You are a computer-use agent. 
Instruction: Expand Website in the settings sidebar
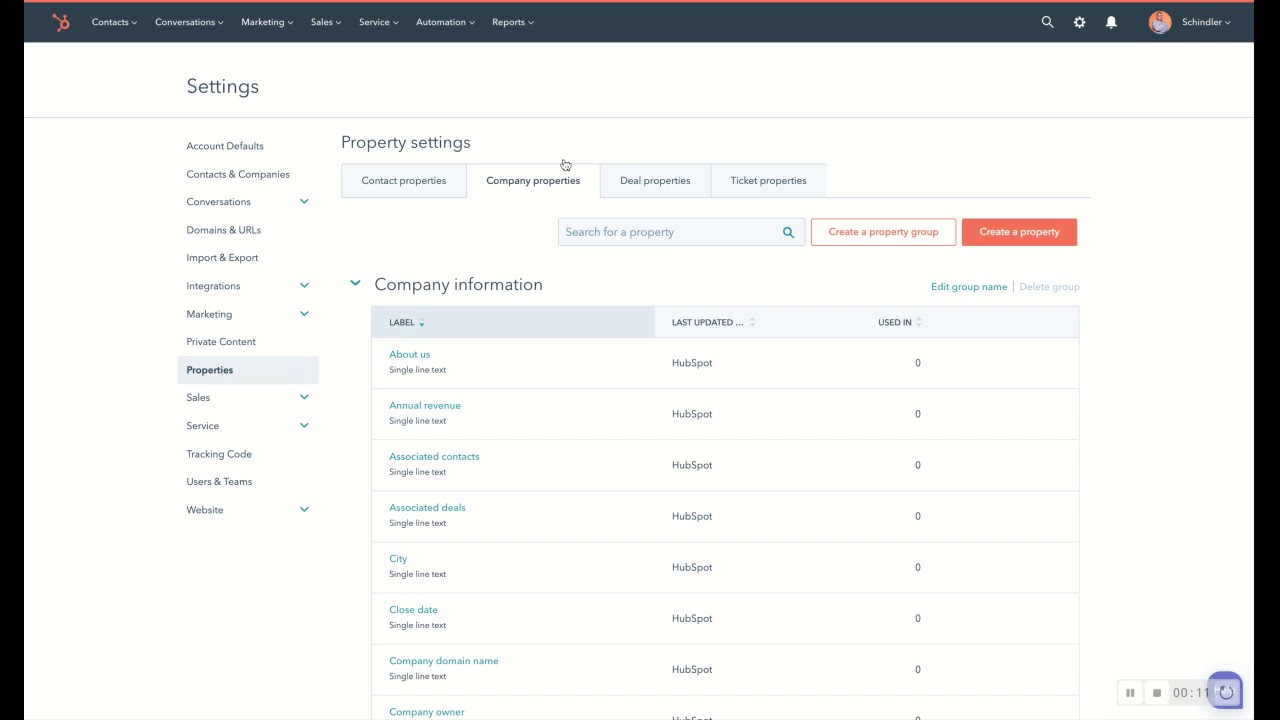point(304,510)
